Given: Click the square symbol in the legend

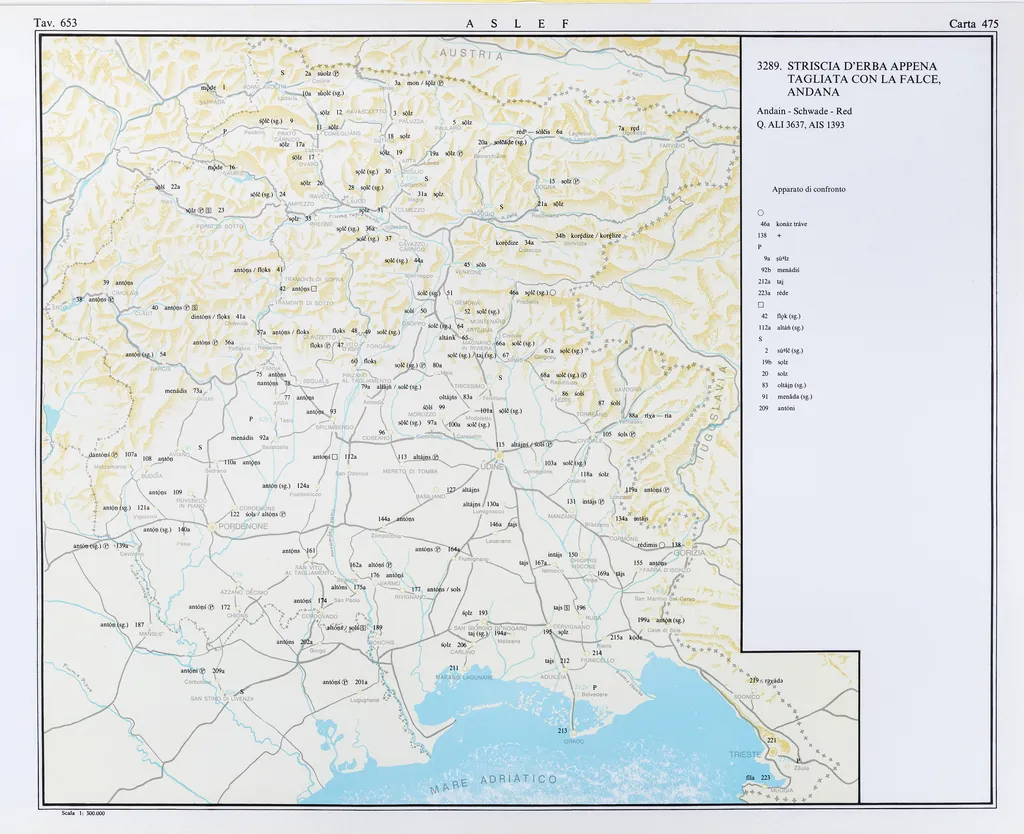Looking at the screenshot, I should [761, 304].
